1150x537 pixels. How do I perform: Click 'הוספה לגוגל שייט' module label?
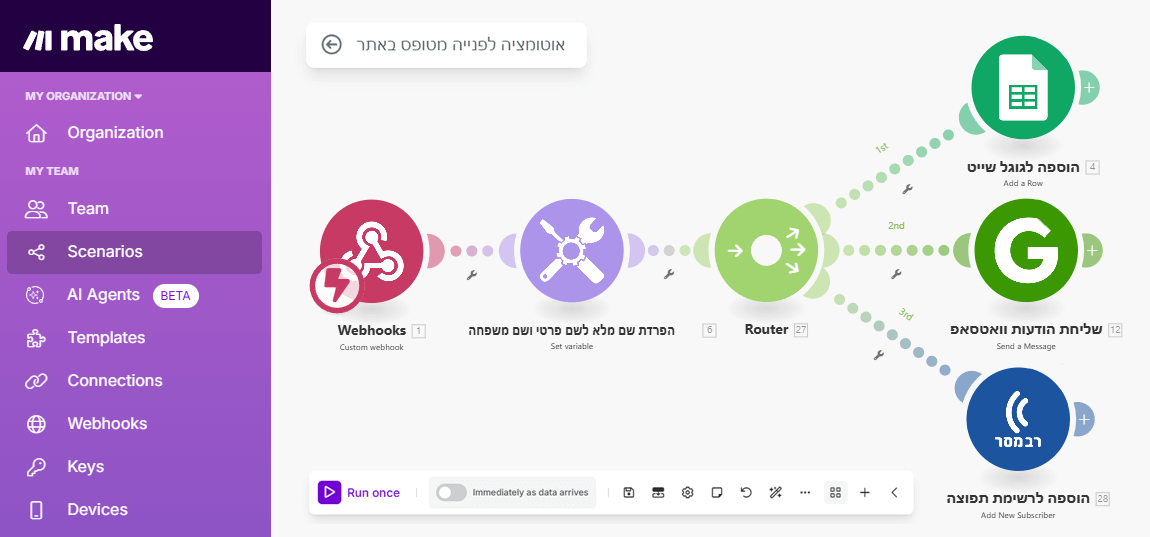(x=1023, y=167)
